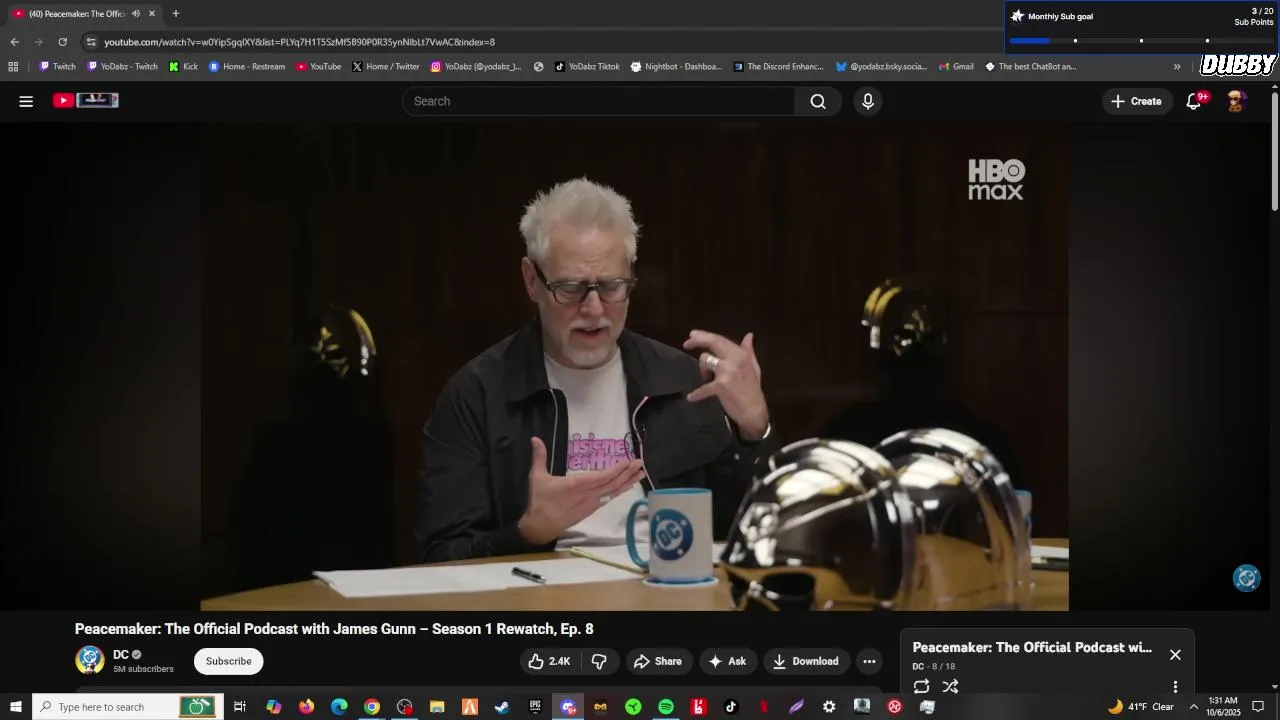View site information icon in address bar

(90, 42)
